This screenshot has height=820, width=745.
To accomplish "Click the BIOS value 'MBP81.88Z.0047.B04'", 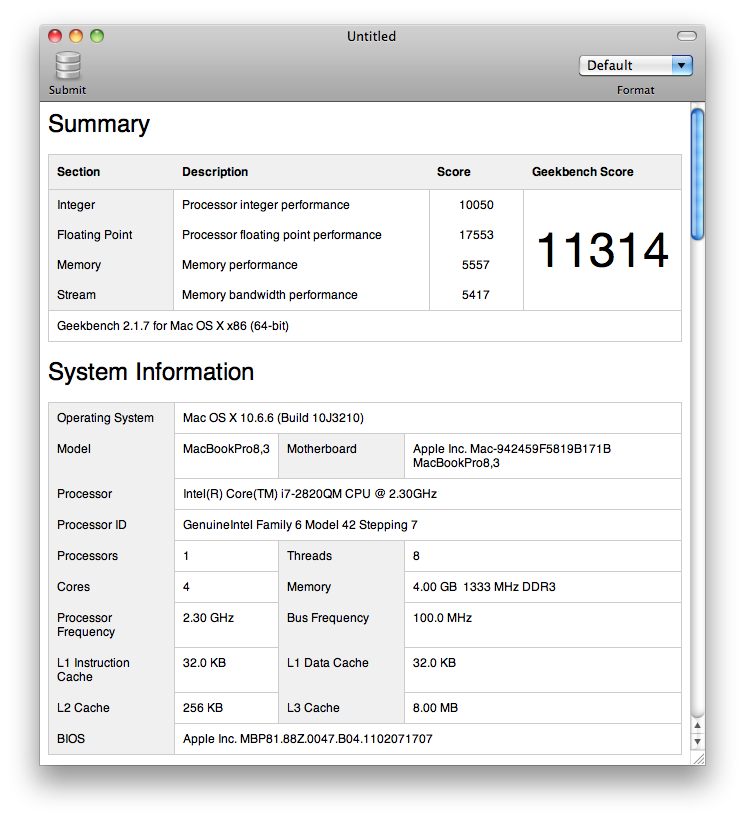I will tap(307, 738).
